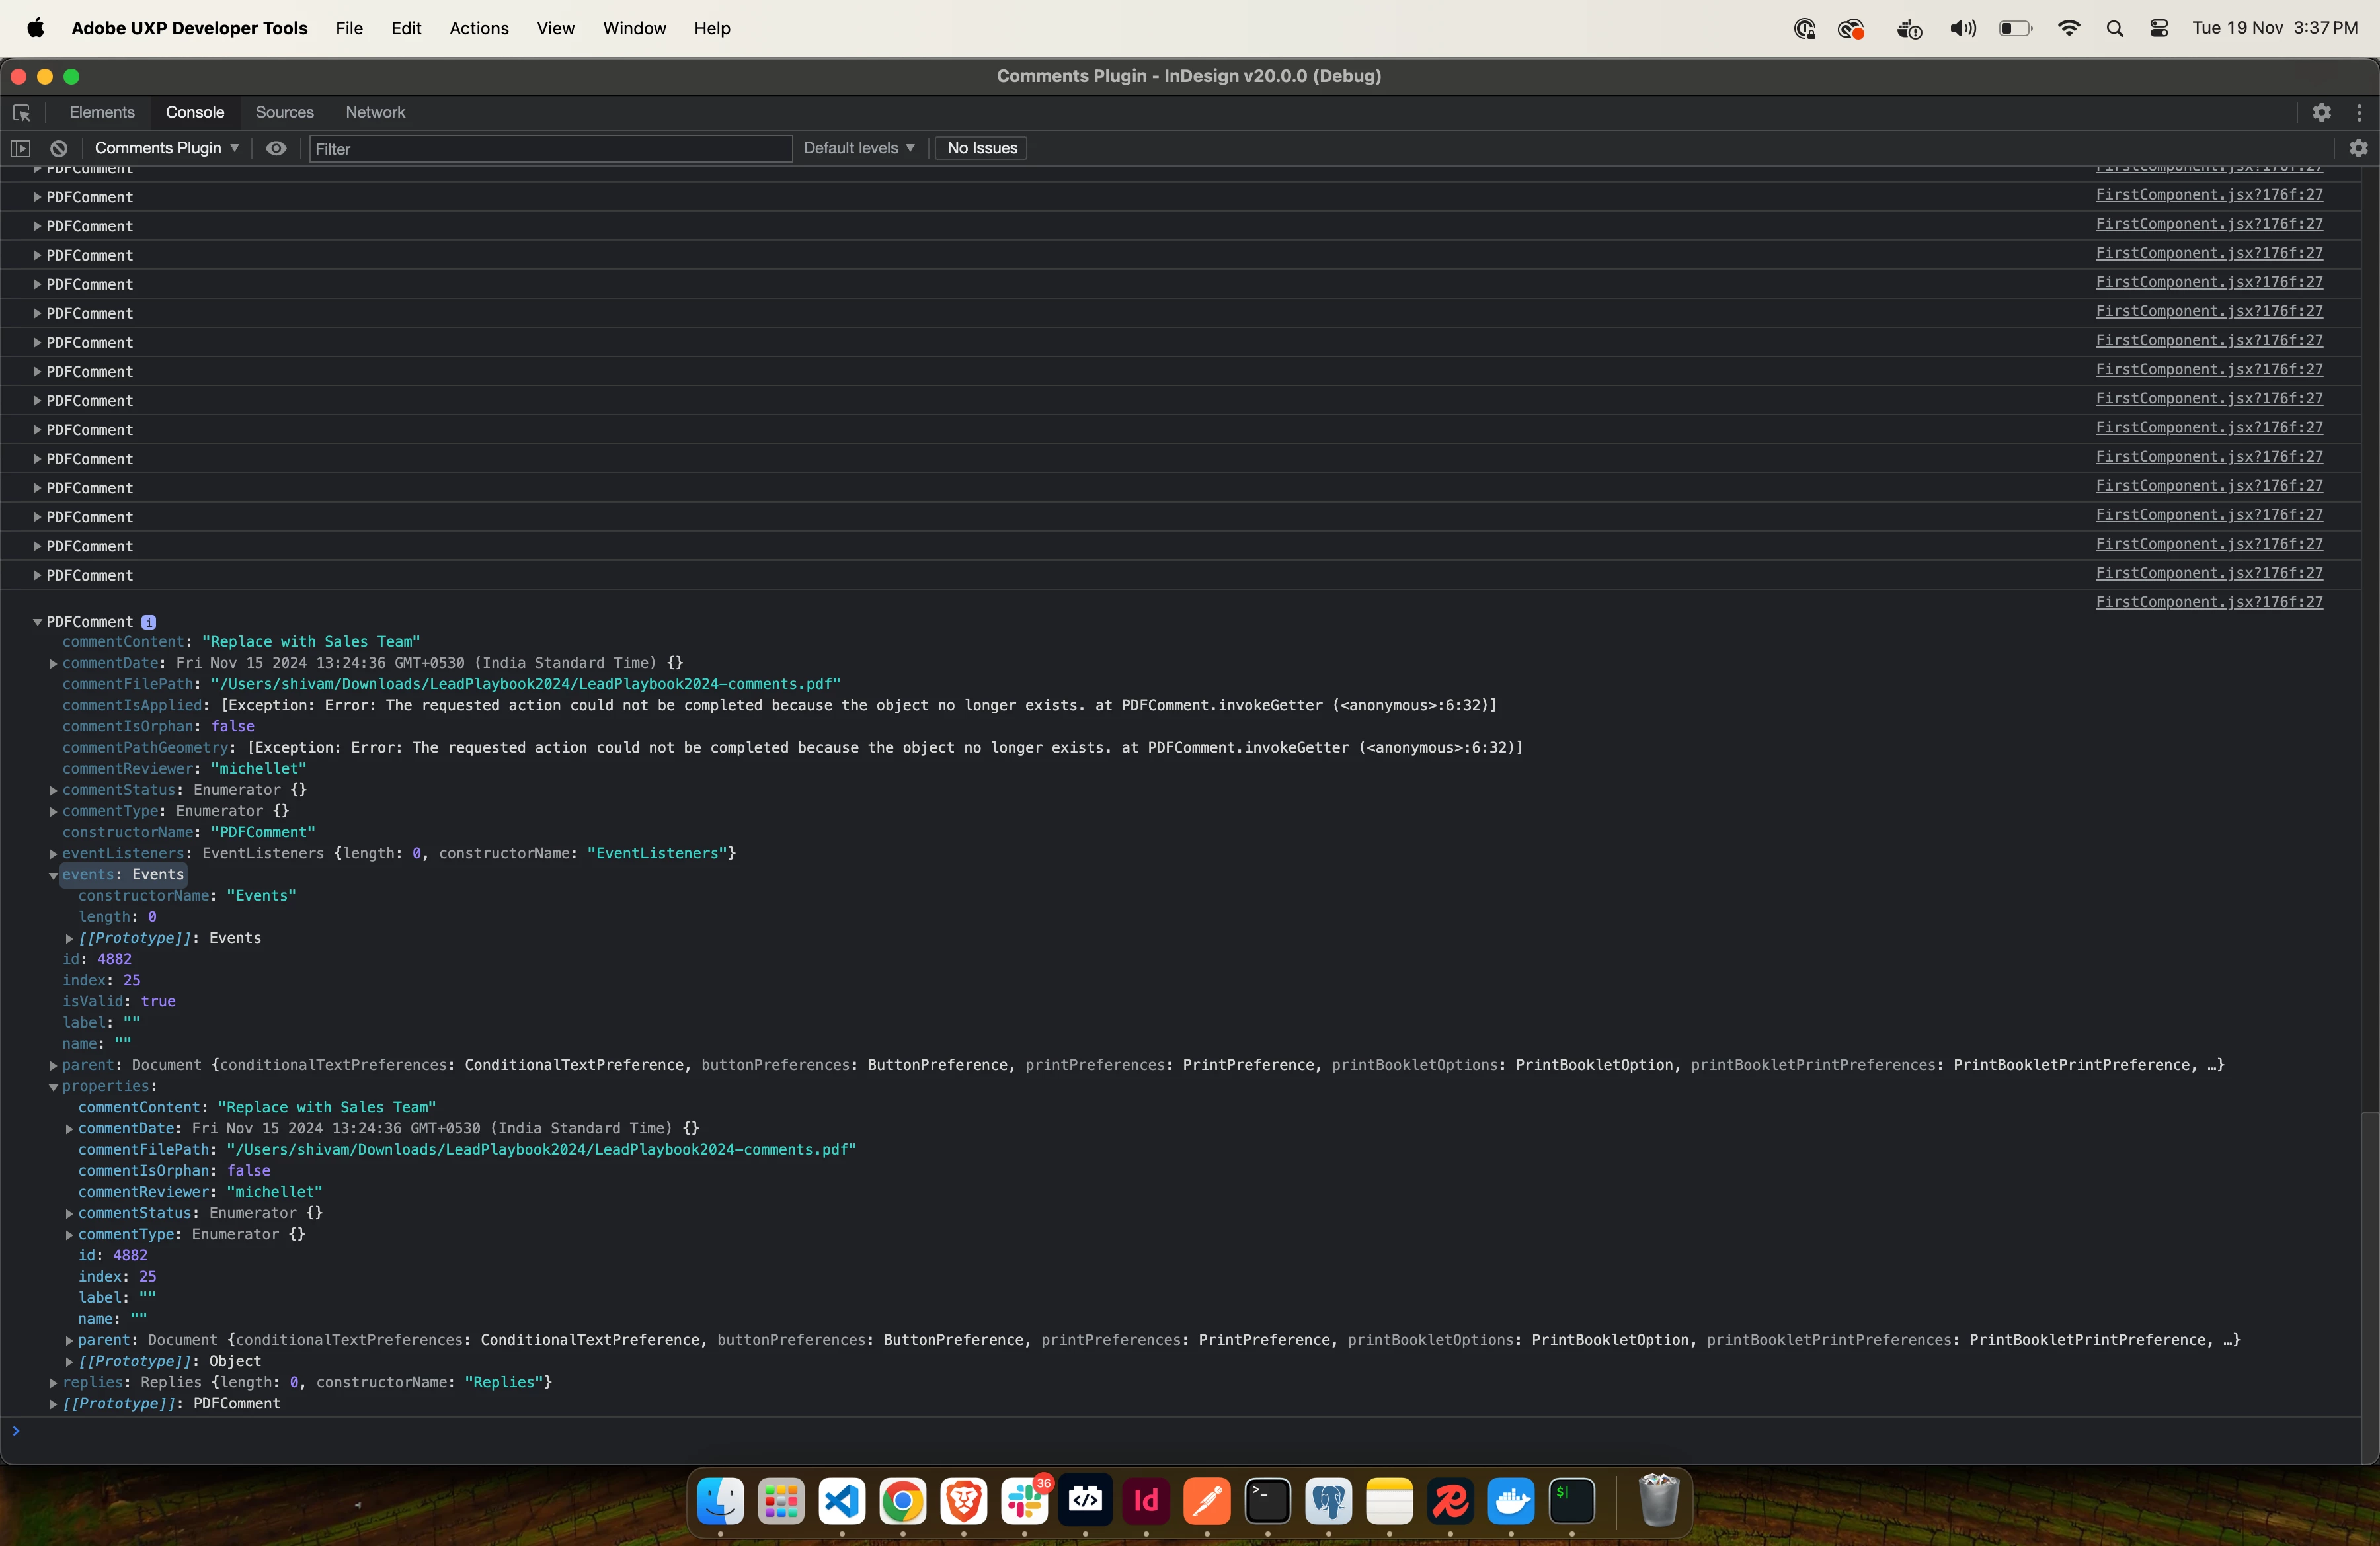Click the info badge beside expanded PDFComment

pos(148,622)
